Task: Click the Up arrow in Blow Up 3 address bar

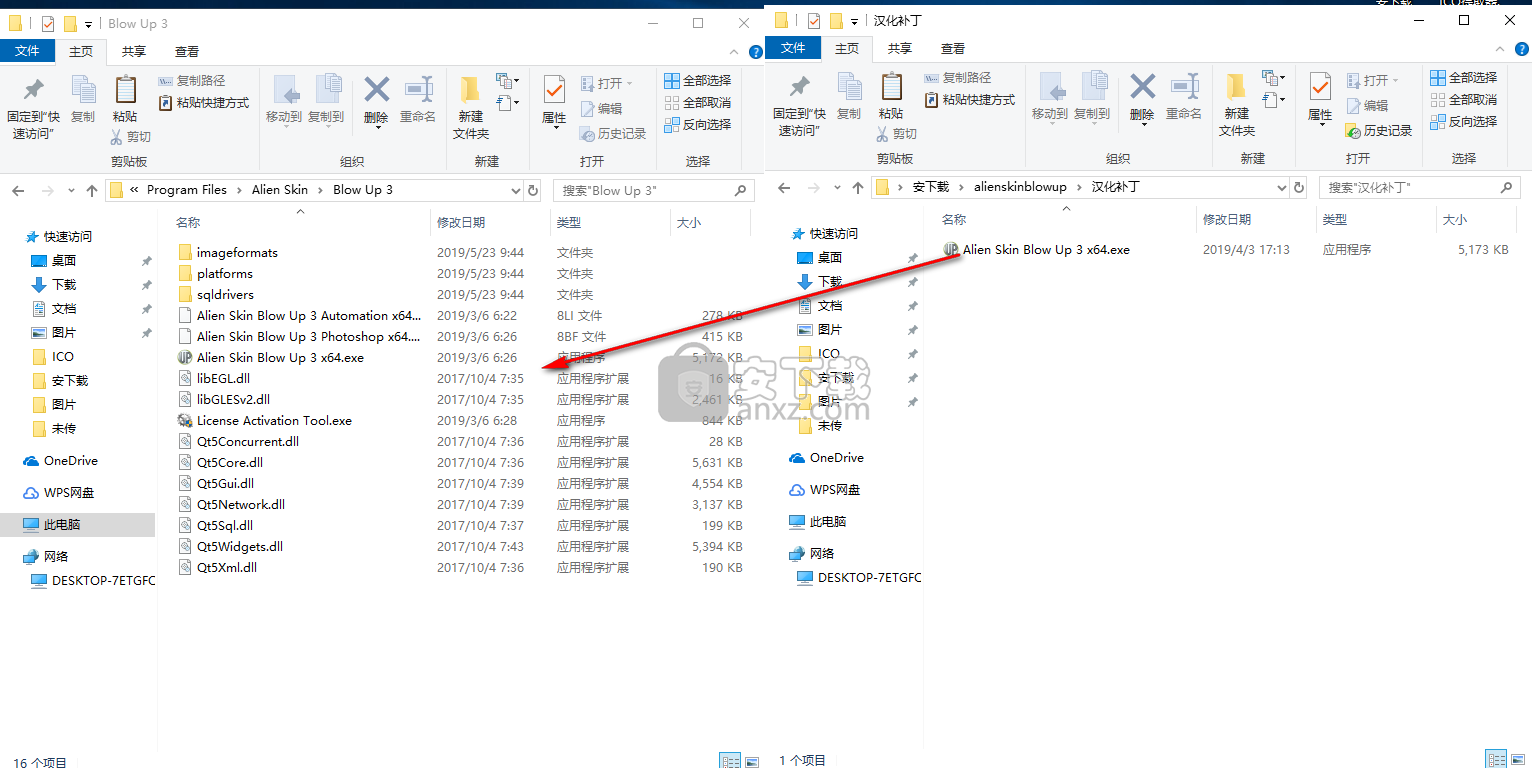Action: tap(92, 190)
